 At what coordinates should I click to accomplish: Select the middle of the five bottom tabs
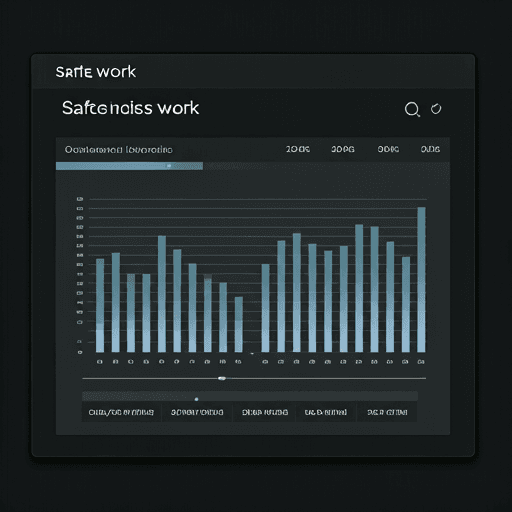click(x=265, y=412)
